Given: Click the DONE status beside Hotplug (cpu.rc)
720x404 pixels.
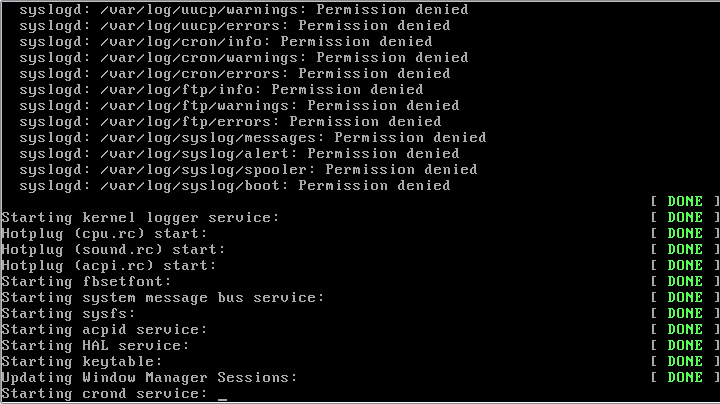Looking at the screenshot, I should pyautogui.click(x=685, y=233).
